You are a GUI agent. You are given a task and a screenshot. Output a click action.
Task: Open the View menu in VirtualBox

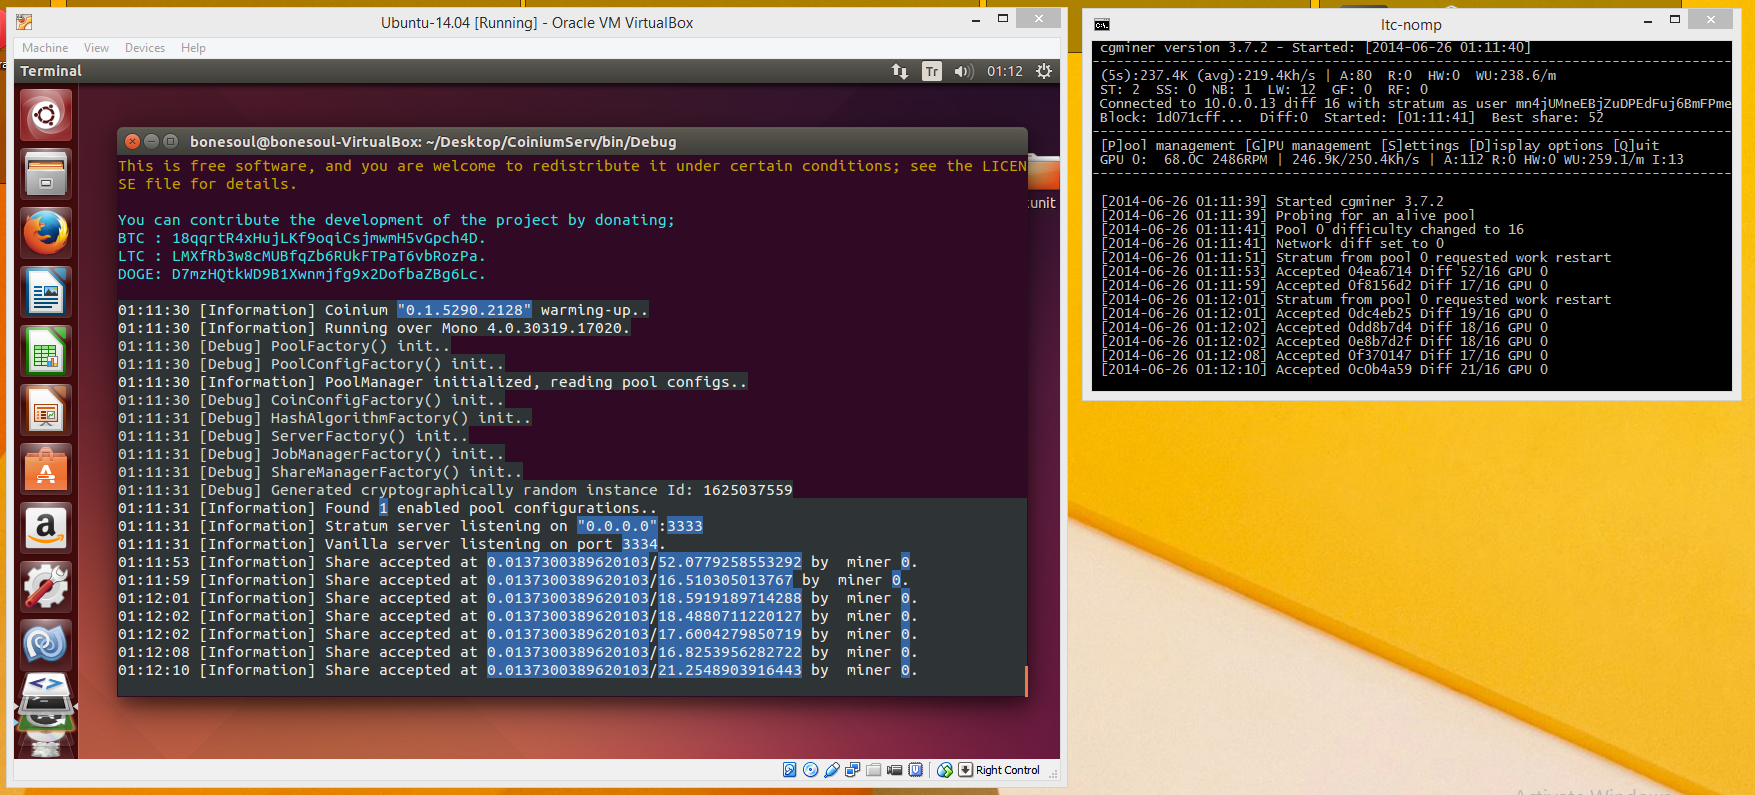[x=96, y=48]
